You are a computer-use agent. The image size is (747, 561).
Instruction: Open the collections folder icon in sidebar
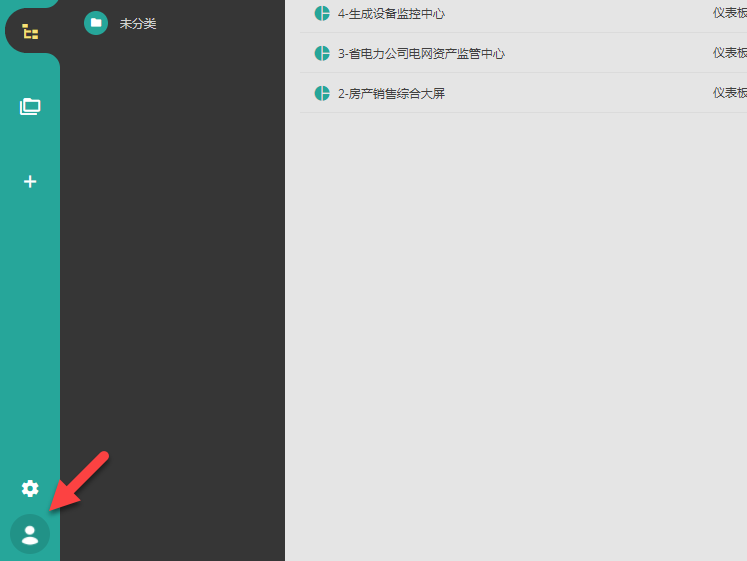(x=30, y=106)
